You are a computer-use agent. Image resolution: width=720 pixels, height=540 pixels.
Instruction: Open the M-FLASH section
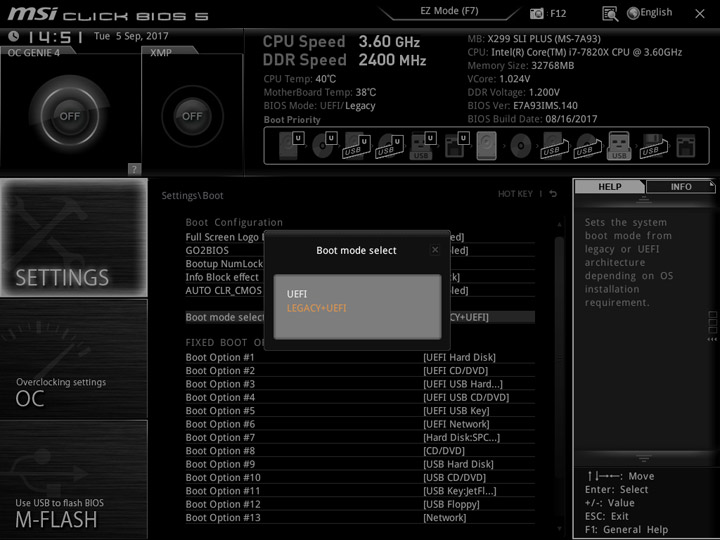[73, 479]
